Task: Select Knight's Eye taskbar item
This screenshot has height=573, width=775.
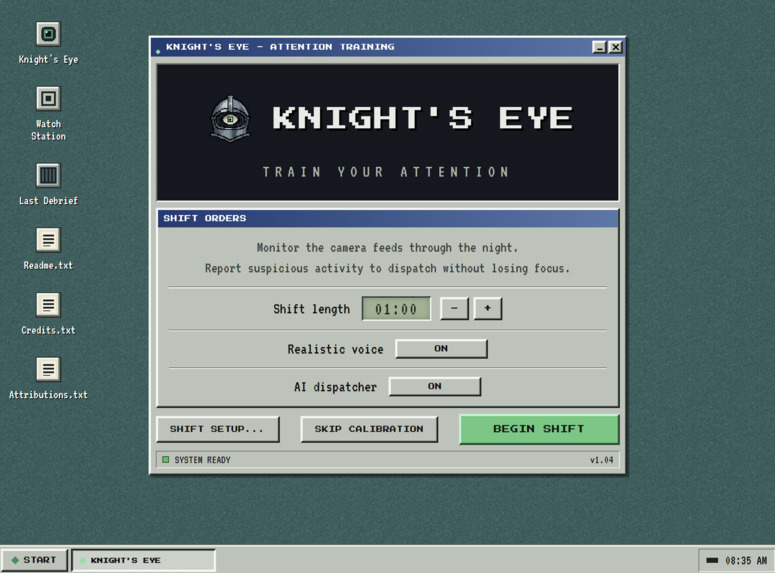Action: click(x=143, y=560)
